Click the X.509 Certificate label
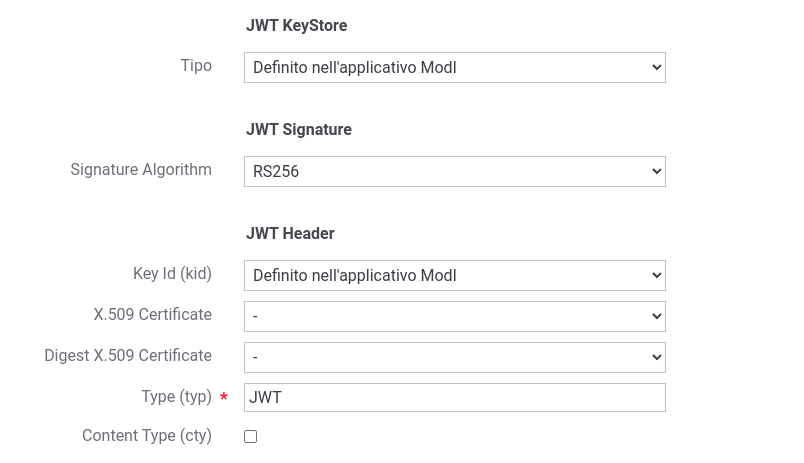This screenshot has height=463, width=804. [152, 314]
